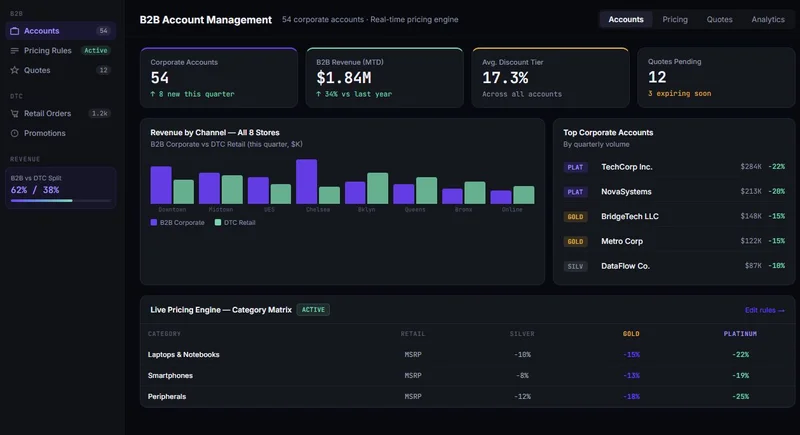Screen dimensions: 800x435
Task: Click the 3 expiring soon text
Action: pyautogui.click(x=680, y=93)
